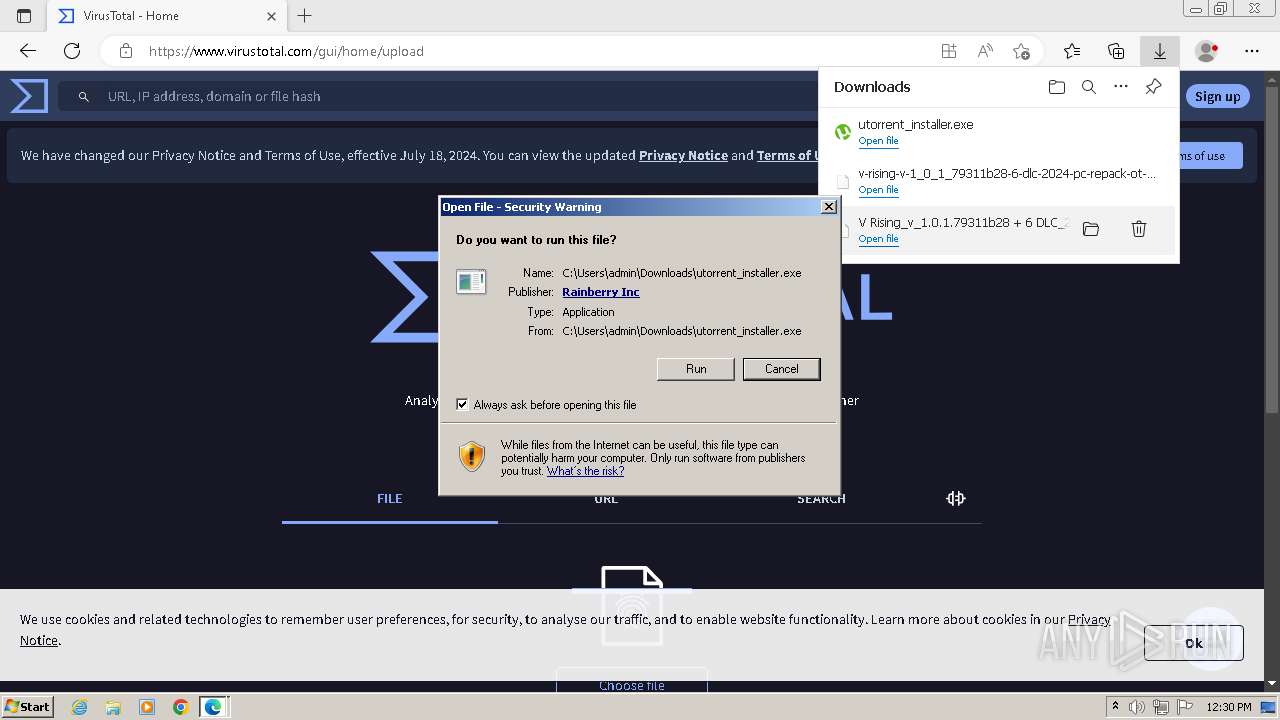Open More options in Downloads panel

pos(1121,87)
